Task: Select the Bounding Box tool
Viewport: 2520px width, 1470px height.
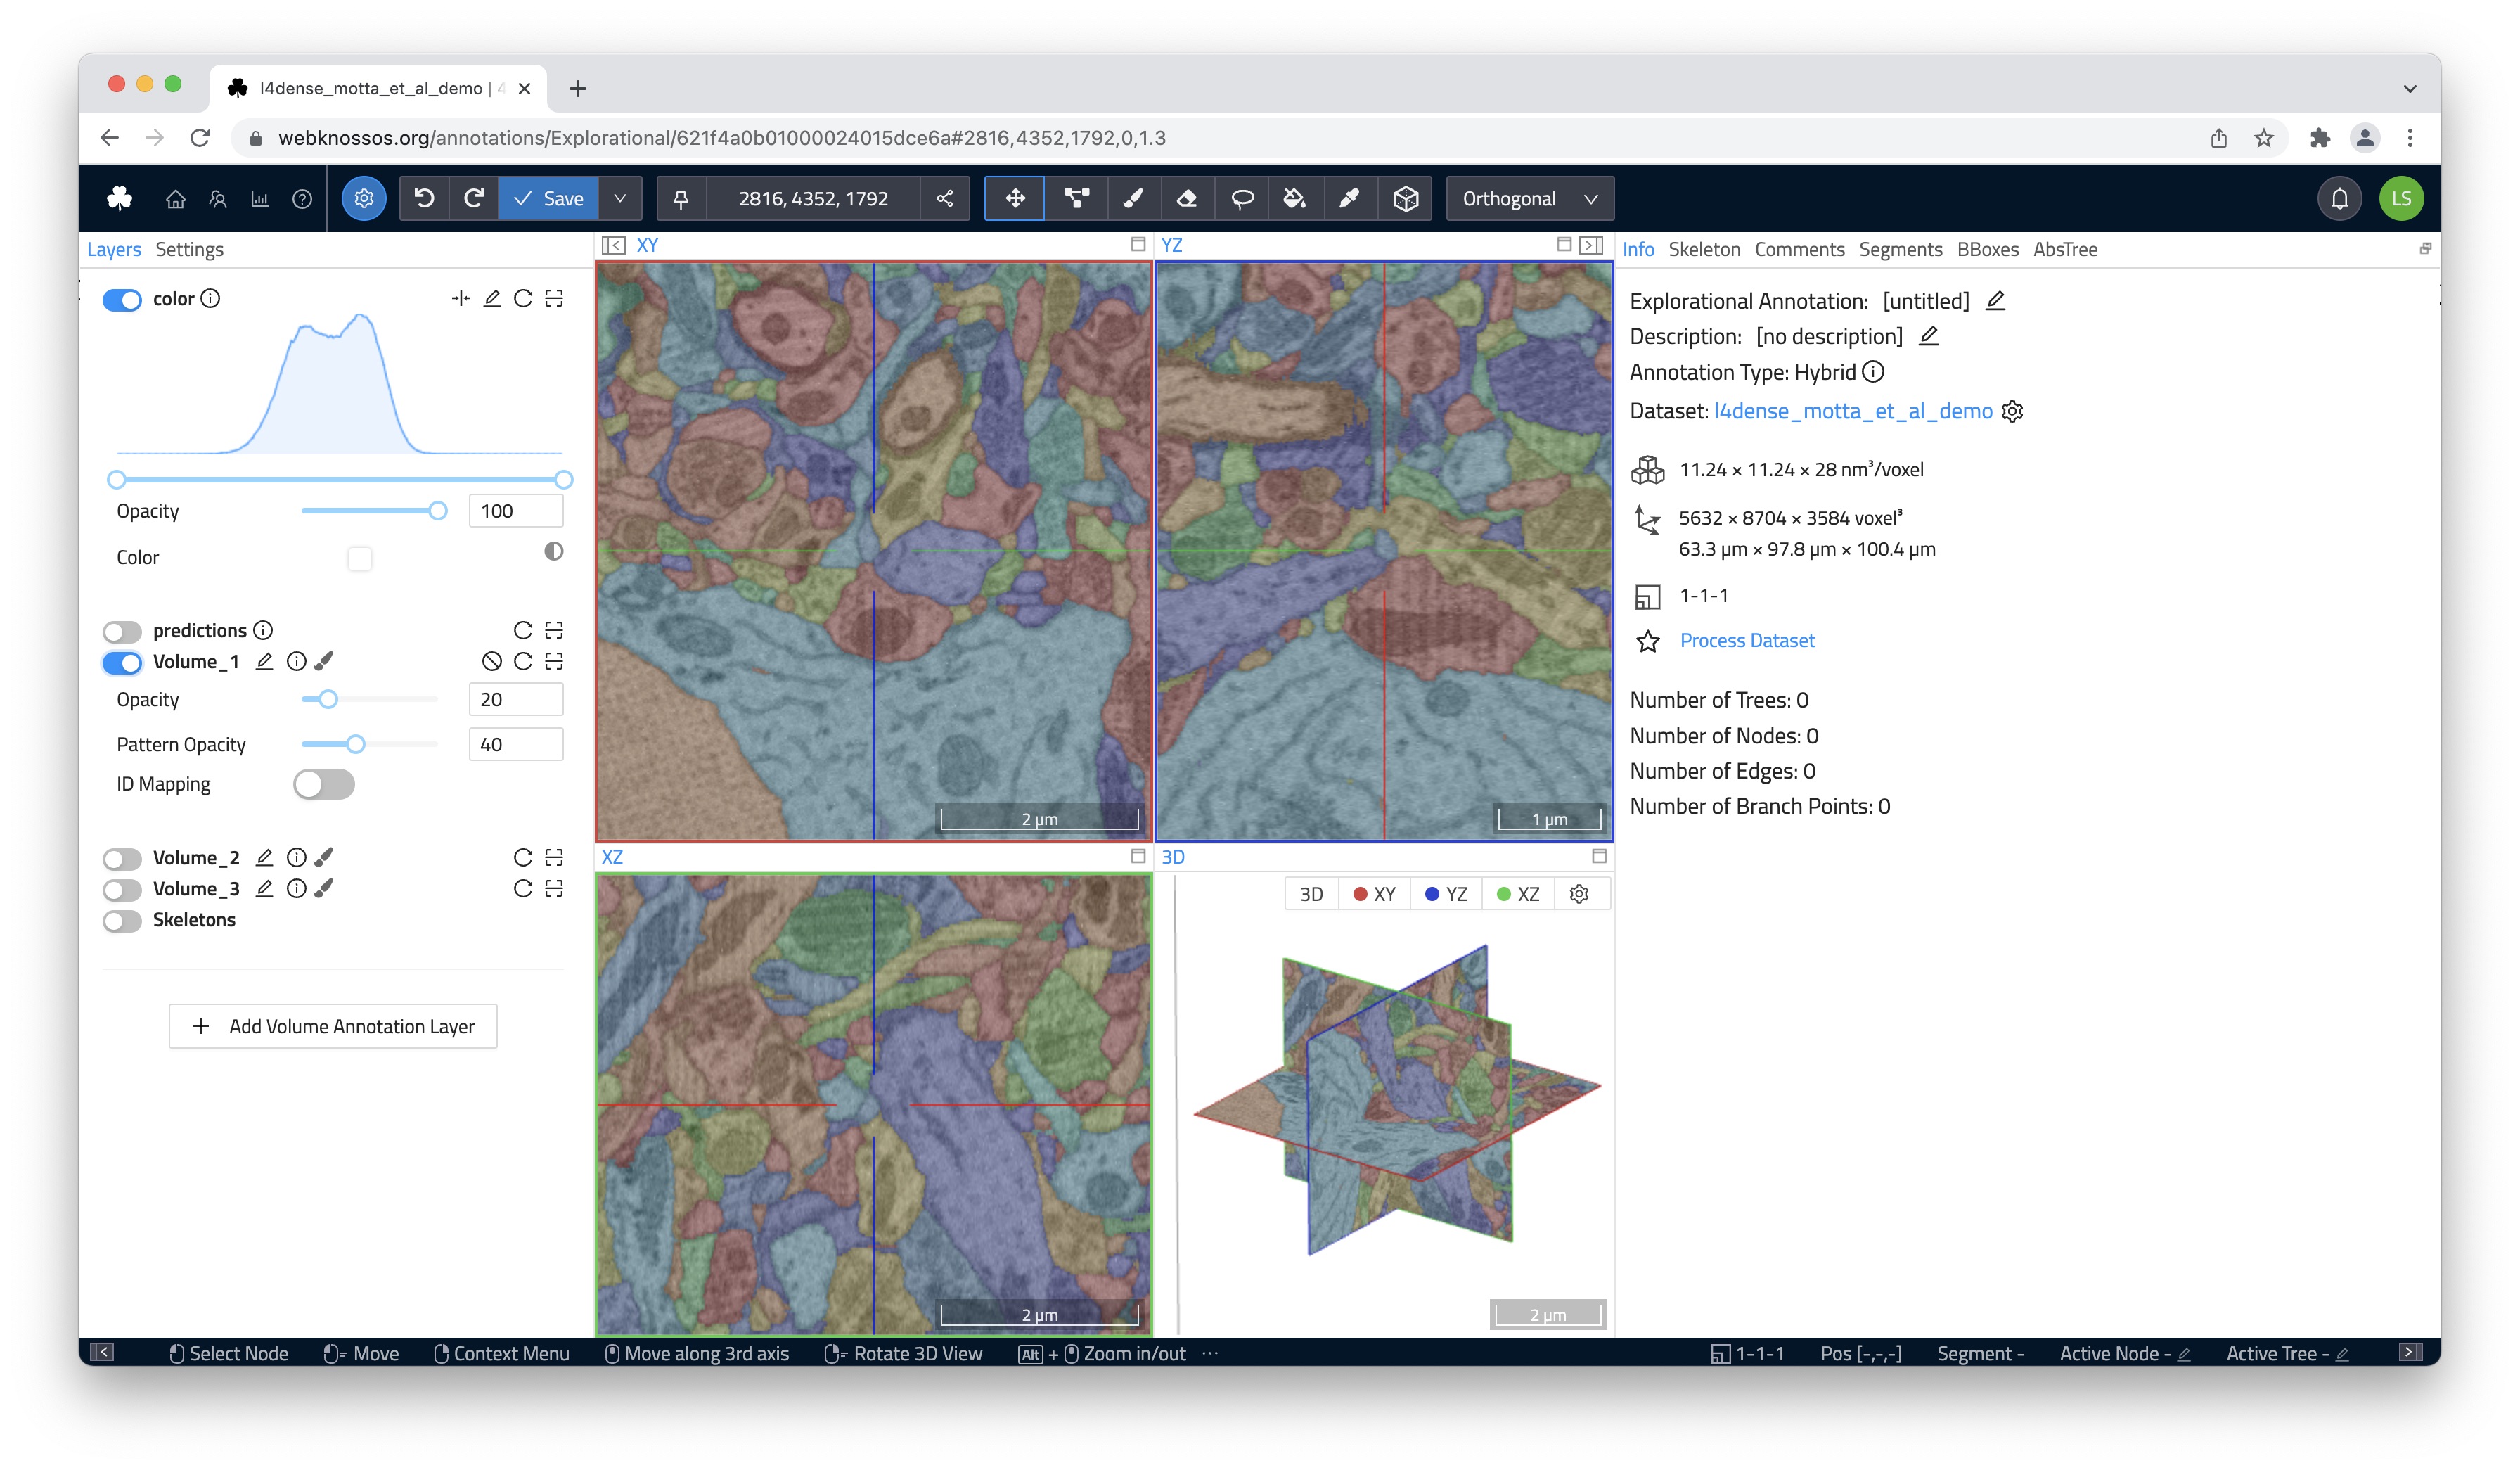Action: pos(1405,198)
